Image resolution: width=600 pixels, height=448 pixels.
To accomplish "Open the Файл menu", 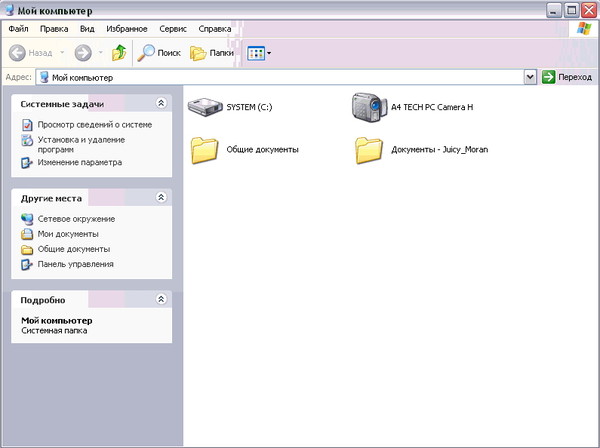I will [x=18, y=29].
